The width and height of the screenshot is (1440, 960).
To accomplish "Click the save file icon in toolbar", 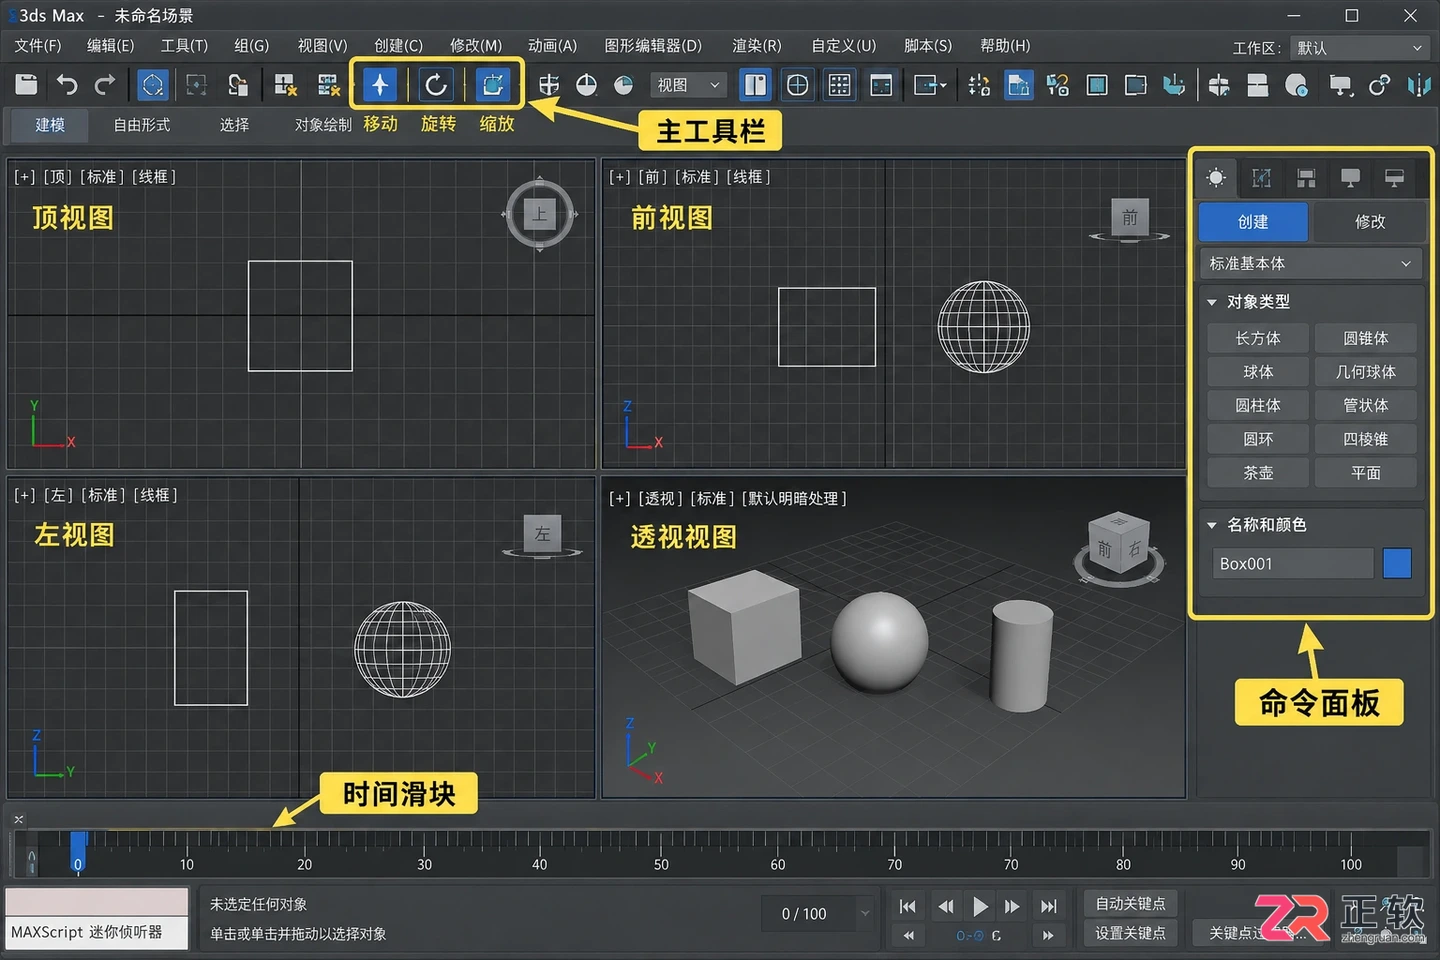I will point(27,85).
